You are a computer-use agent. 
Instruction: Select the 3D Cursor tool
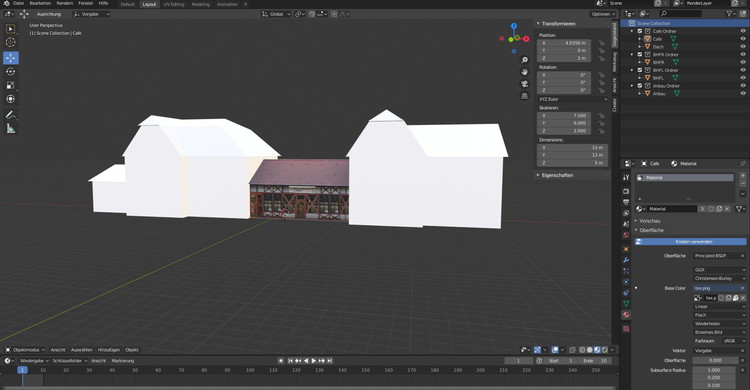click(x=11, y=43)
